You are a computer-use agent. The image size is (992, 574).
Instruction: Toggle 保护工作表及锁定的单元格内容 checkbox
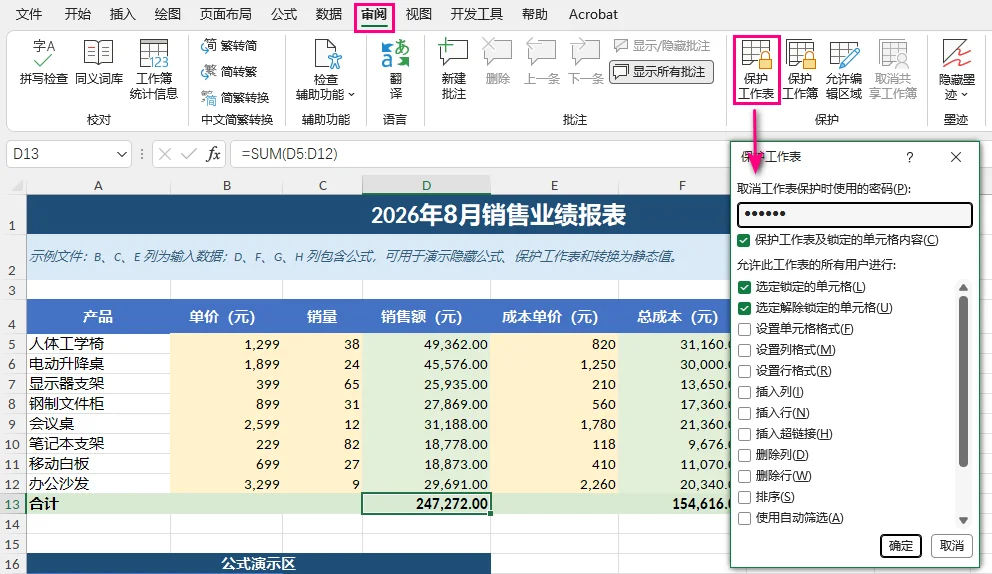[745, 240]
